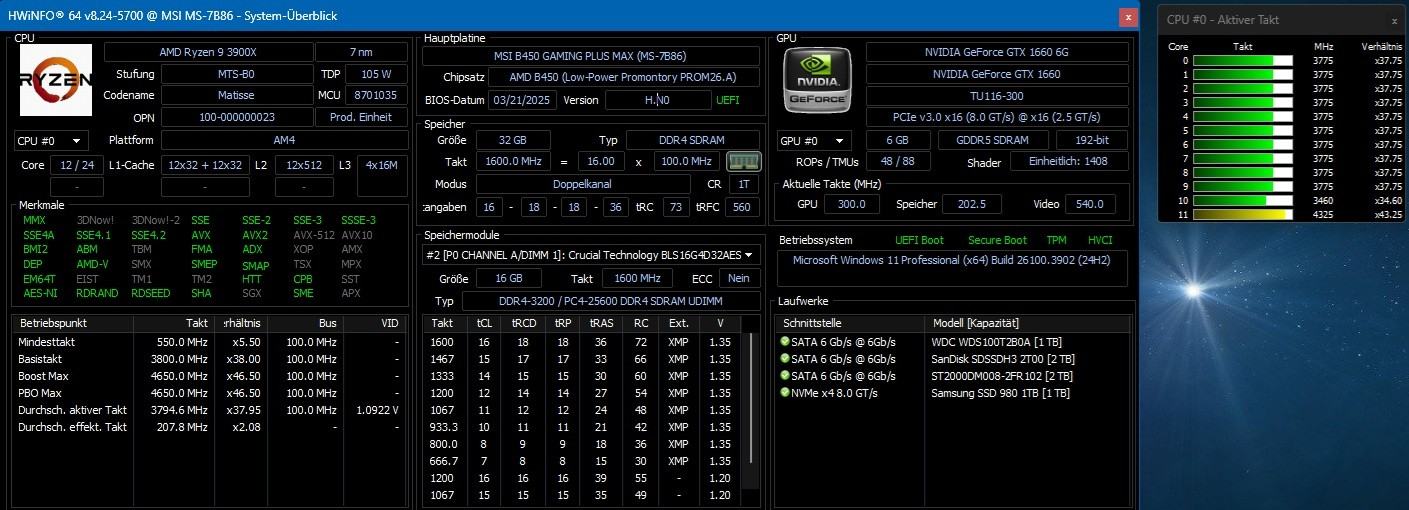Select the Schnittstelle column header
Screen dimensions: 1409x510
(x=852, y=324)
